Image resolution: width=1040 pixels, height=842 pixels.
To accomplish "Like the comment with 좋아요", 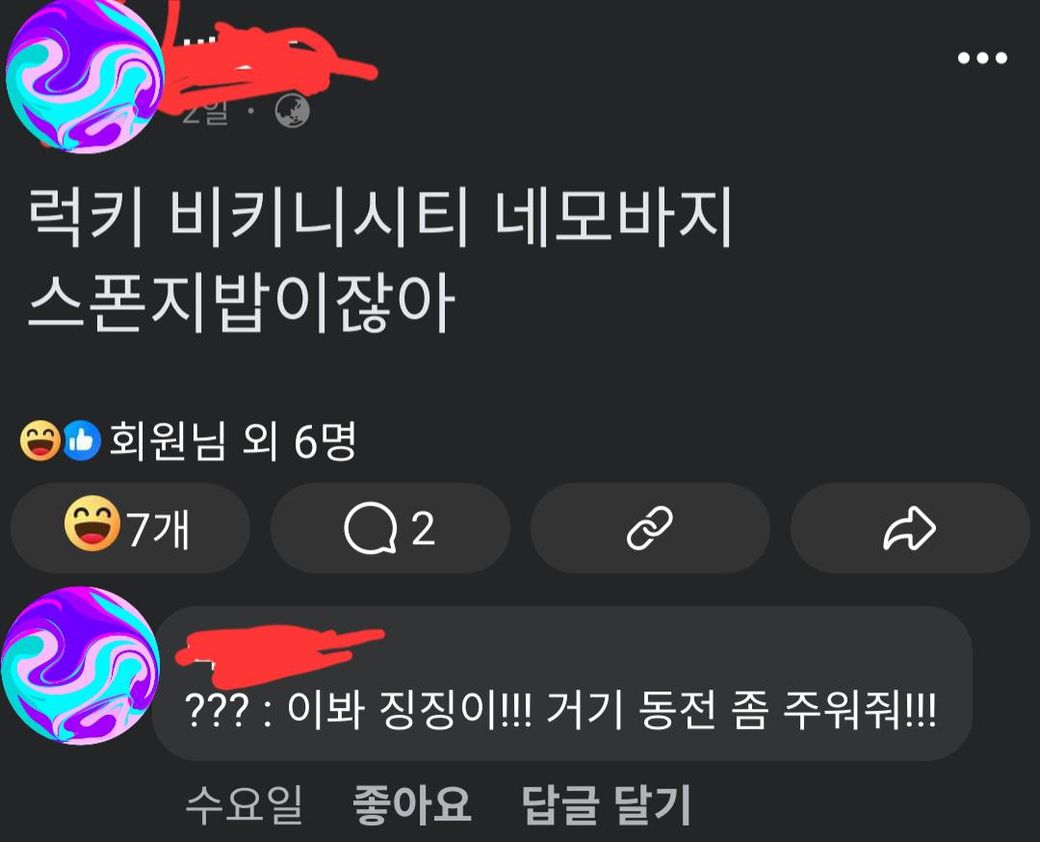I will click(411, 804).
